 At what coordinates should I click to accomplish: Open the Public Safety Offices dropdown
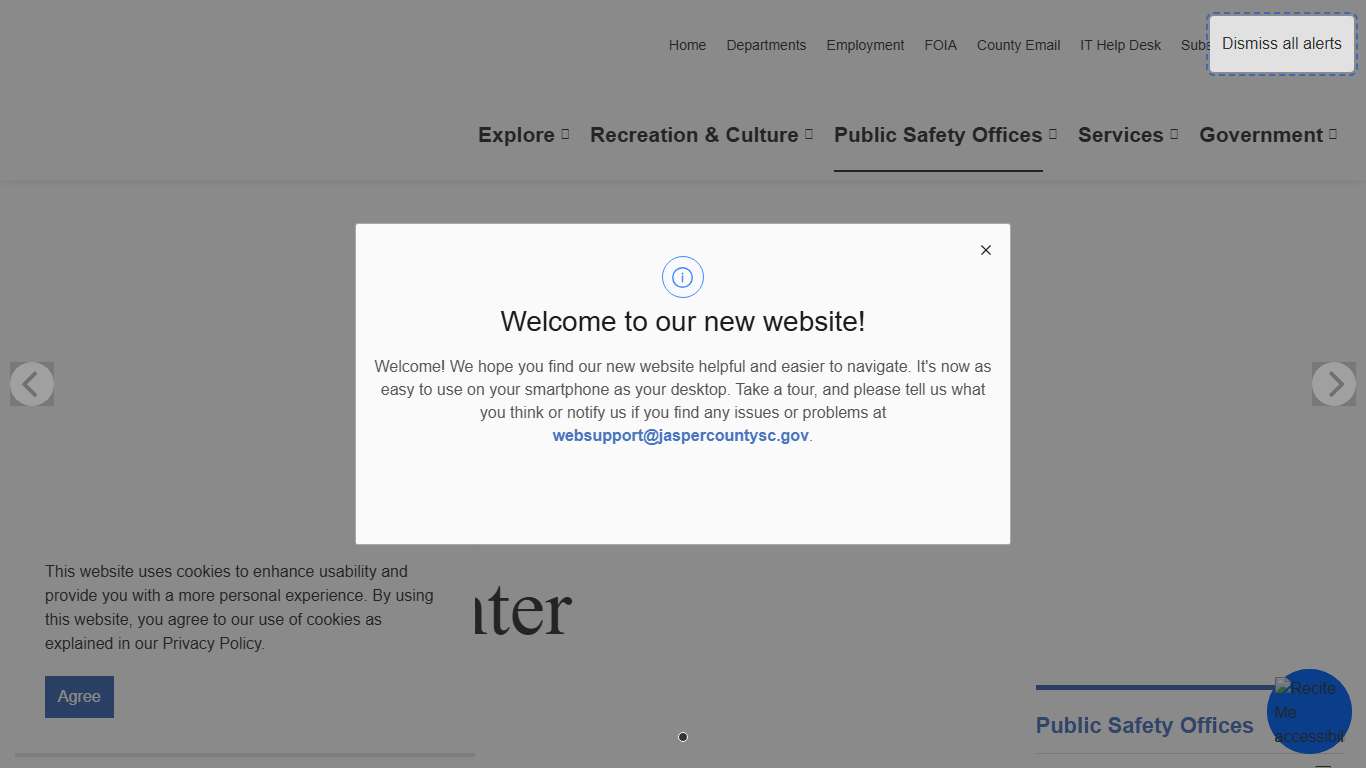tap(945, 135)
